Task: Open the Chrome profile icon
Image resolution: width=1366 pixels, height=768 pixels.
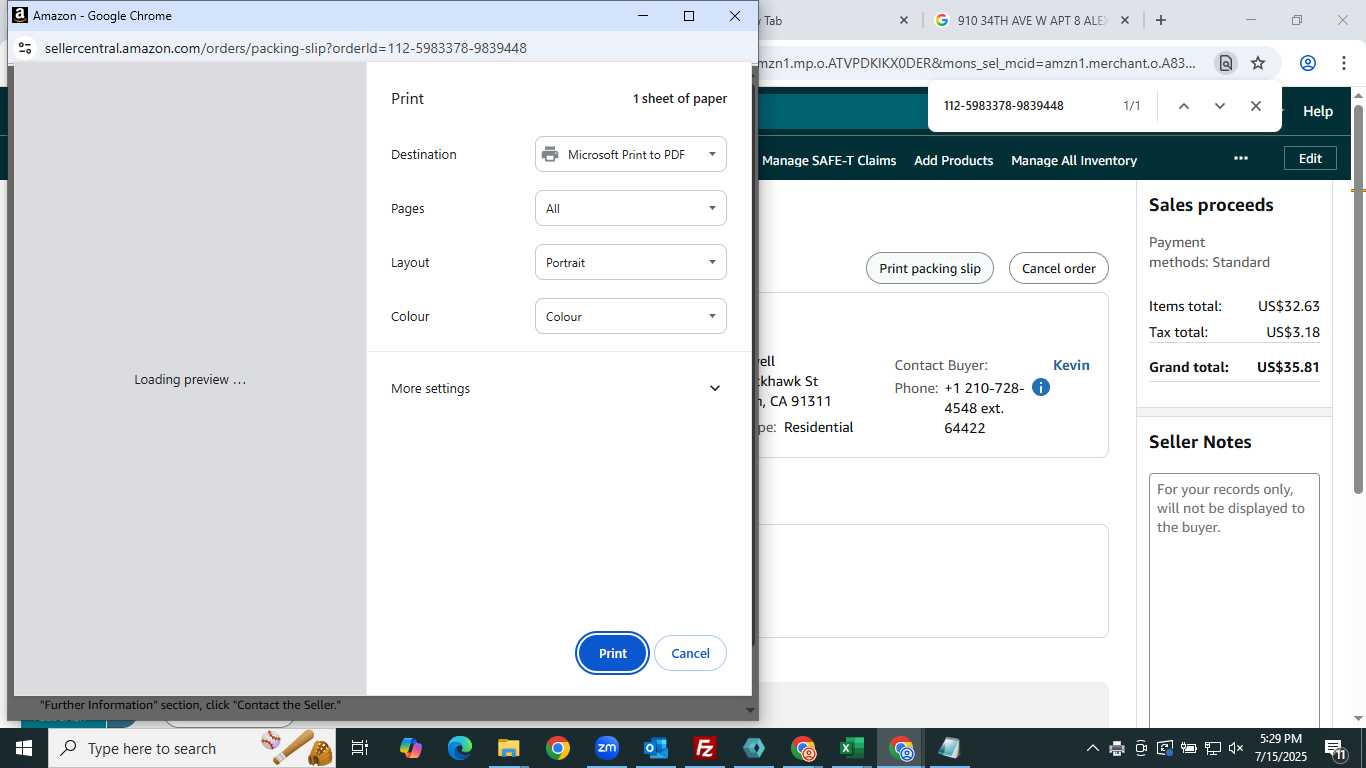Action: point(1308,63)
